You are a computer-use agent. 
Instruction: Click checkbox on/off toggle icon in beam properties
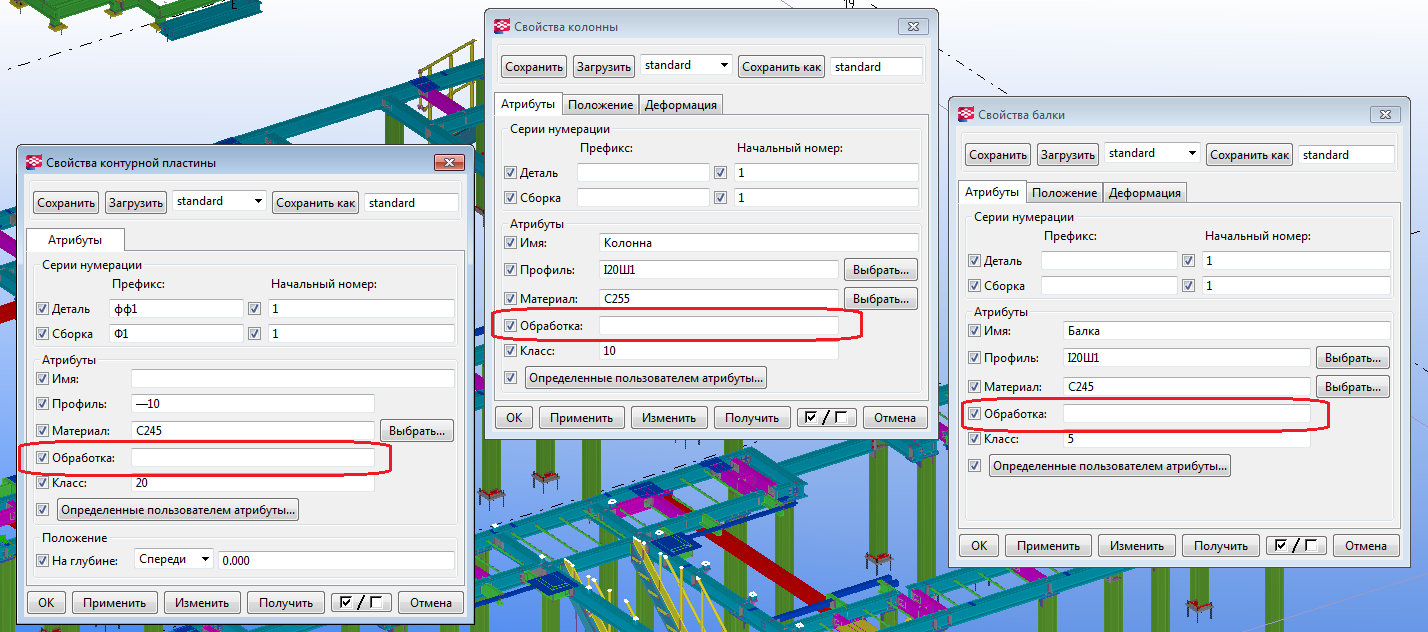coord(1296,545)
